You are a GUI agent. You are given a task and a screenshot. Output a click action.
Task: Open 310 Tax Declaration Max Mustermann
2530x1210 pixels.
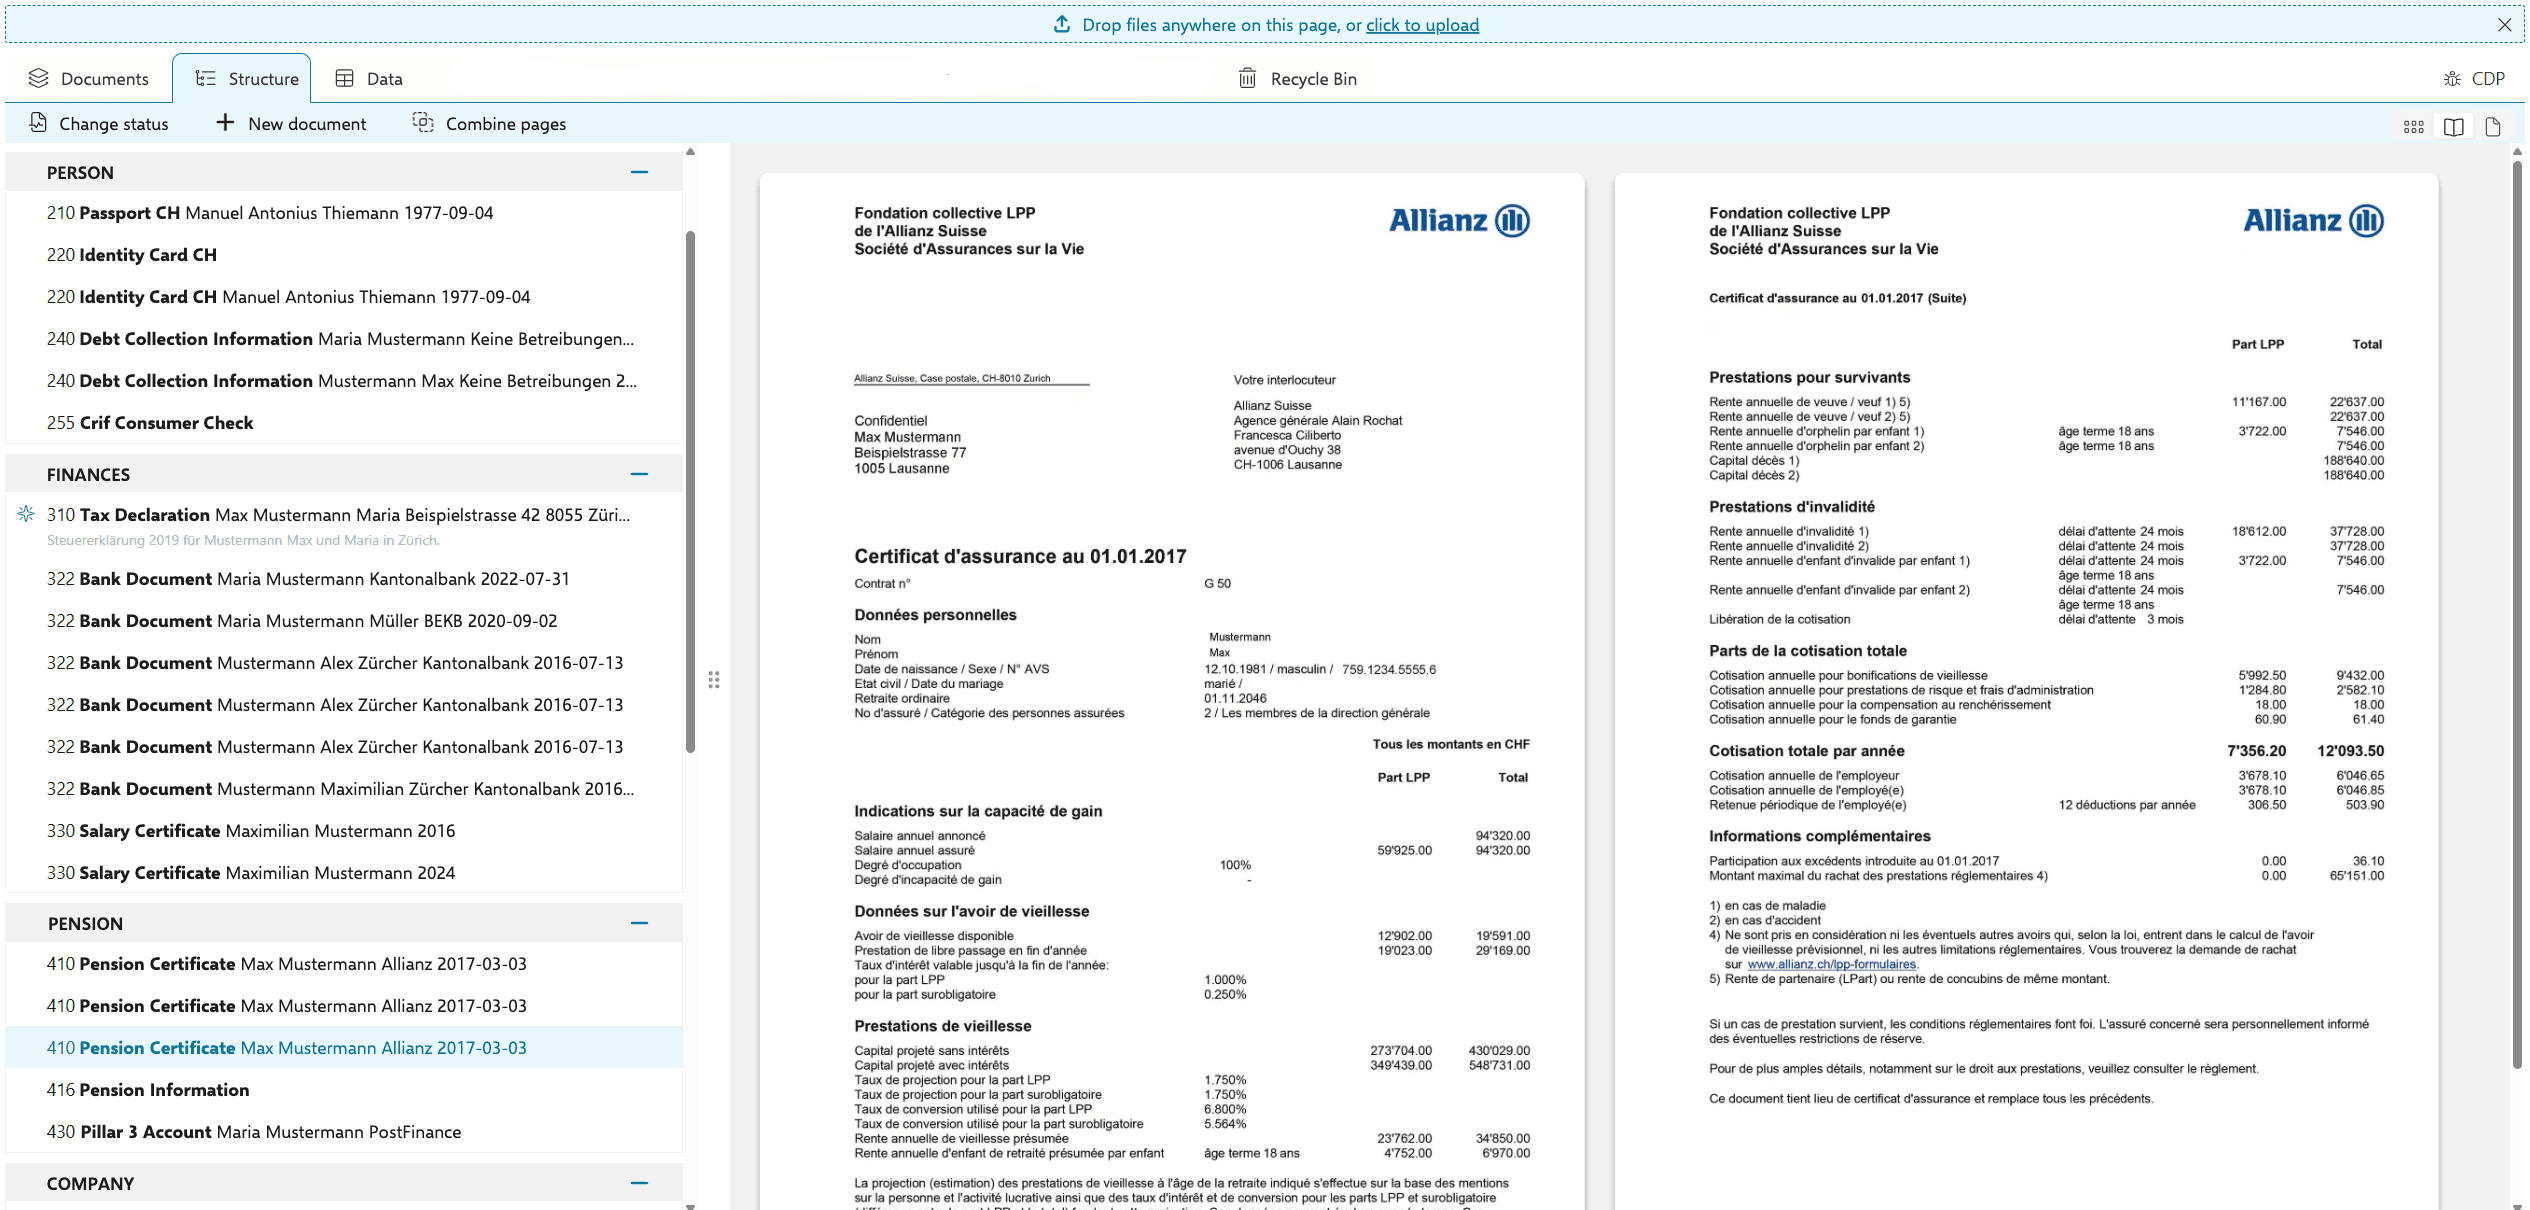344,524
